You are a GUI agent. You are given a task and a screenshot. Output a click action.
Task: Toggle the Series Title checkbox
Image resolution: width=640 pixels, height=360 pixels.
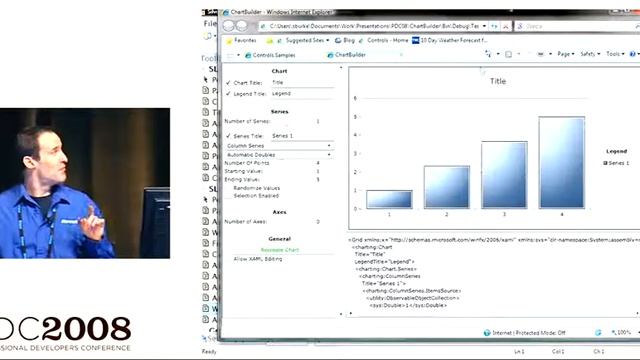(228, 136)
